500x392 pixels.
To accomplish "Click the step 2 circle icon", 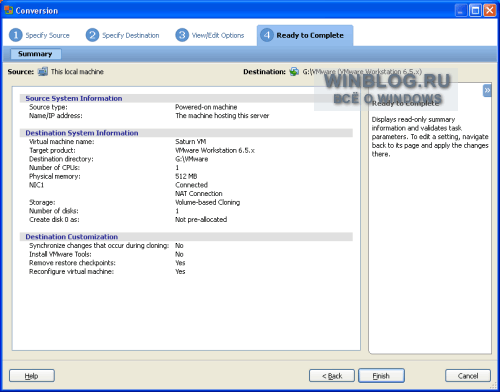I will [92, 35].
